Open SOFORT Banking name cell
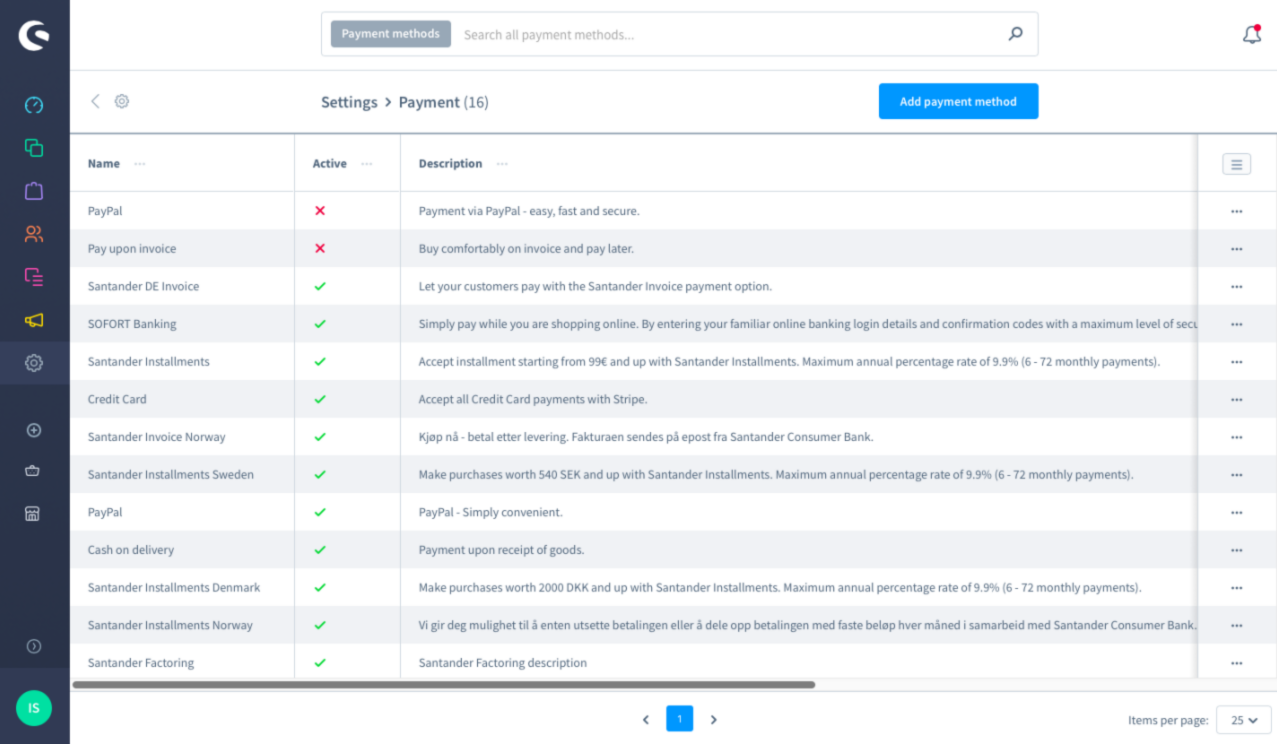 132,324
